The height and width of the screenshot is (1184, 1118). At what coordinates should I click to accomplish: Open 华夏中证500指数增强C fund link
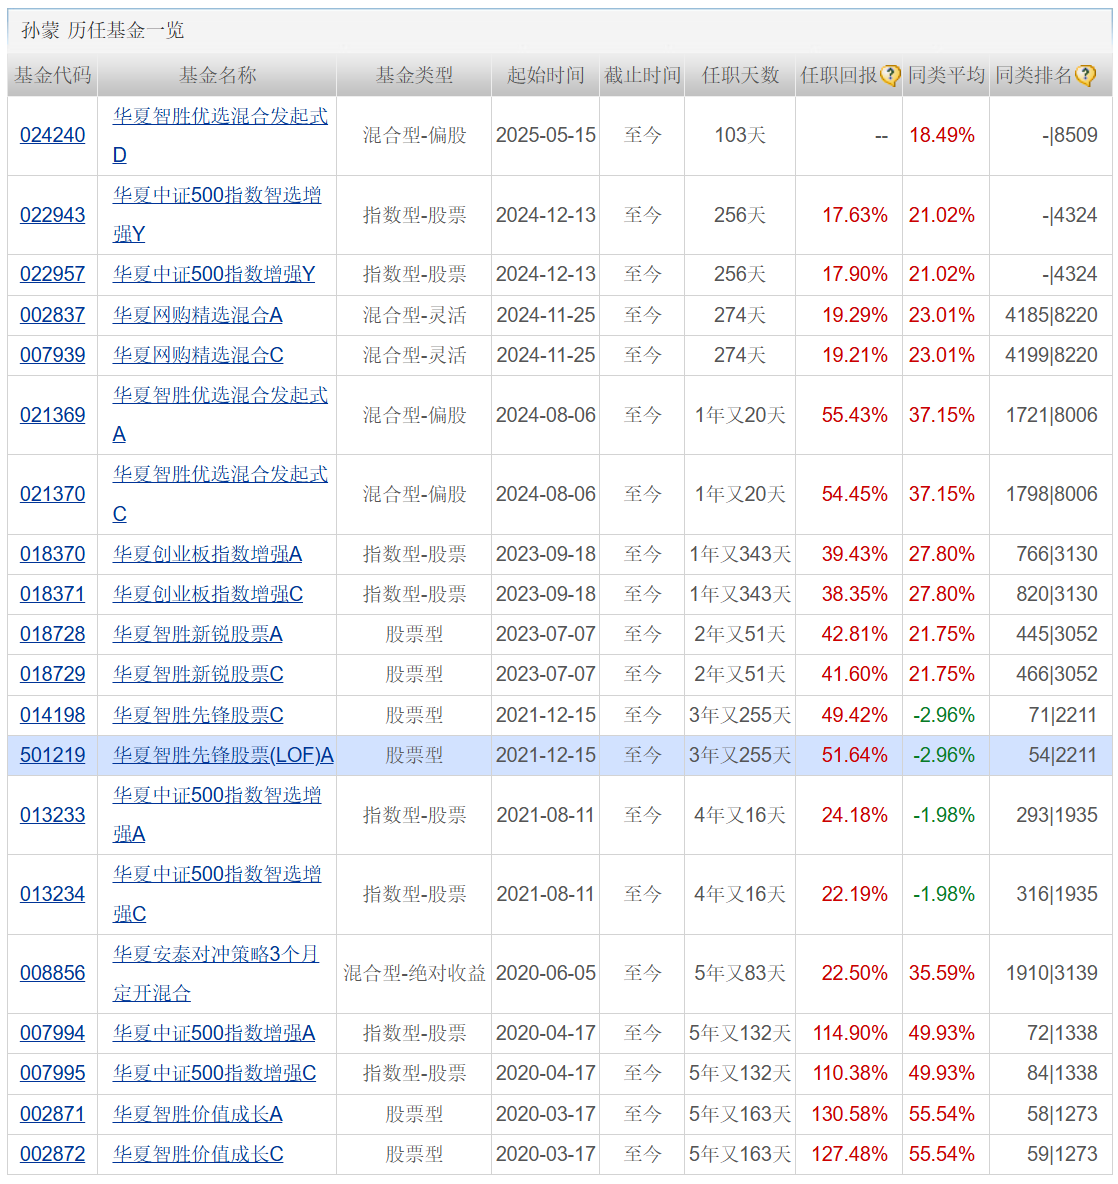pos(214,1074)
